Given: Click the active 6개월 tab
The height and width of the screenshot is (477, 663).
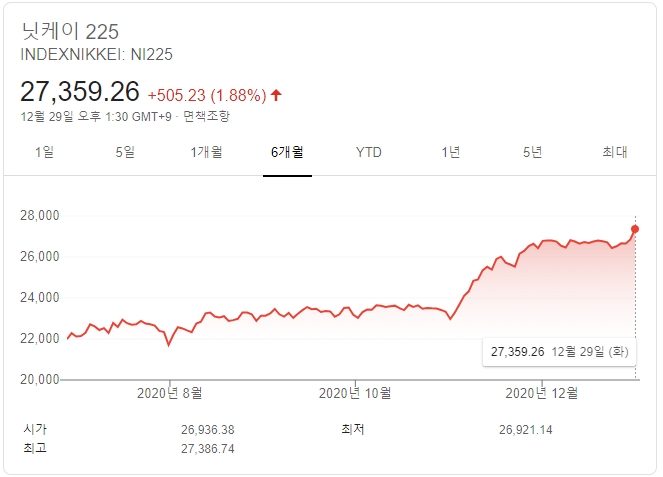Looking at the screenshot, I should click(x=287, y=152).
